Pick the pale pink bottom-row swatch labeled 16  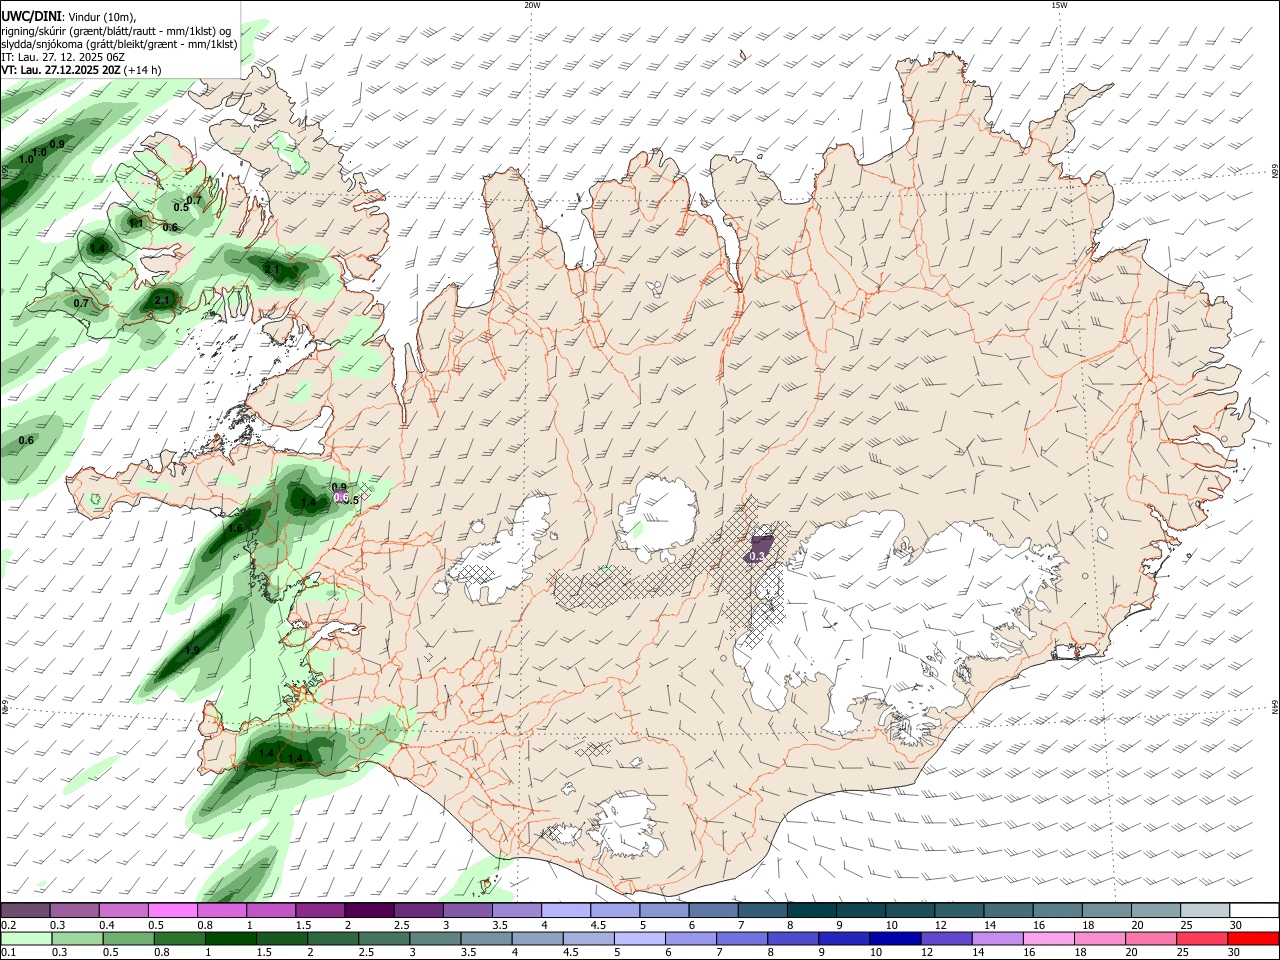[x=1048, y=938]
